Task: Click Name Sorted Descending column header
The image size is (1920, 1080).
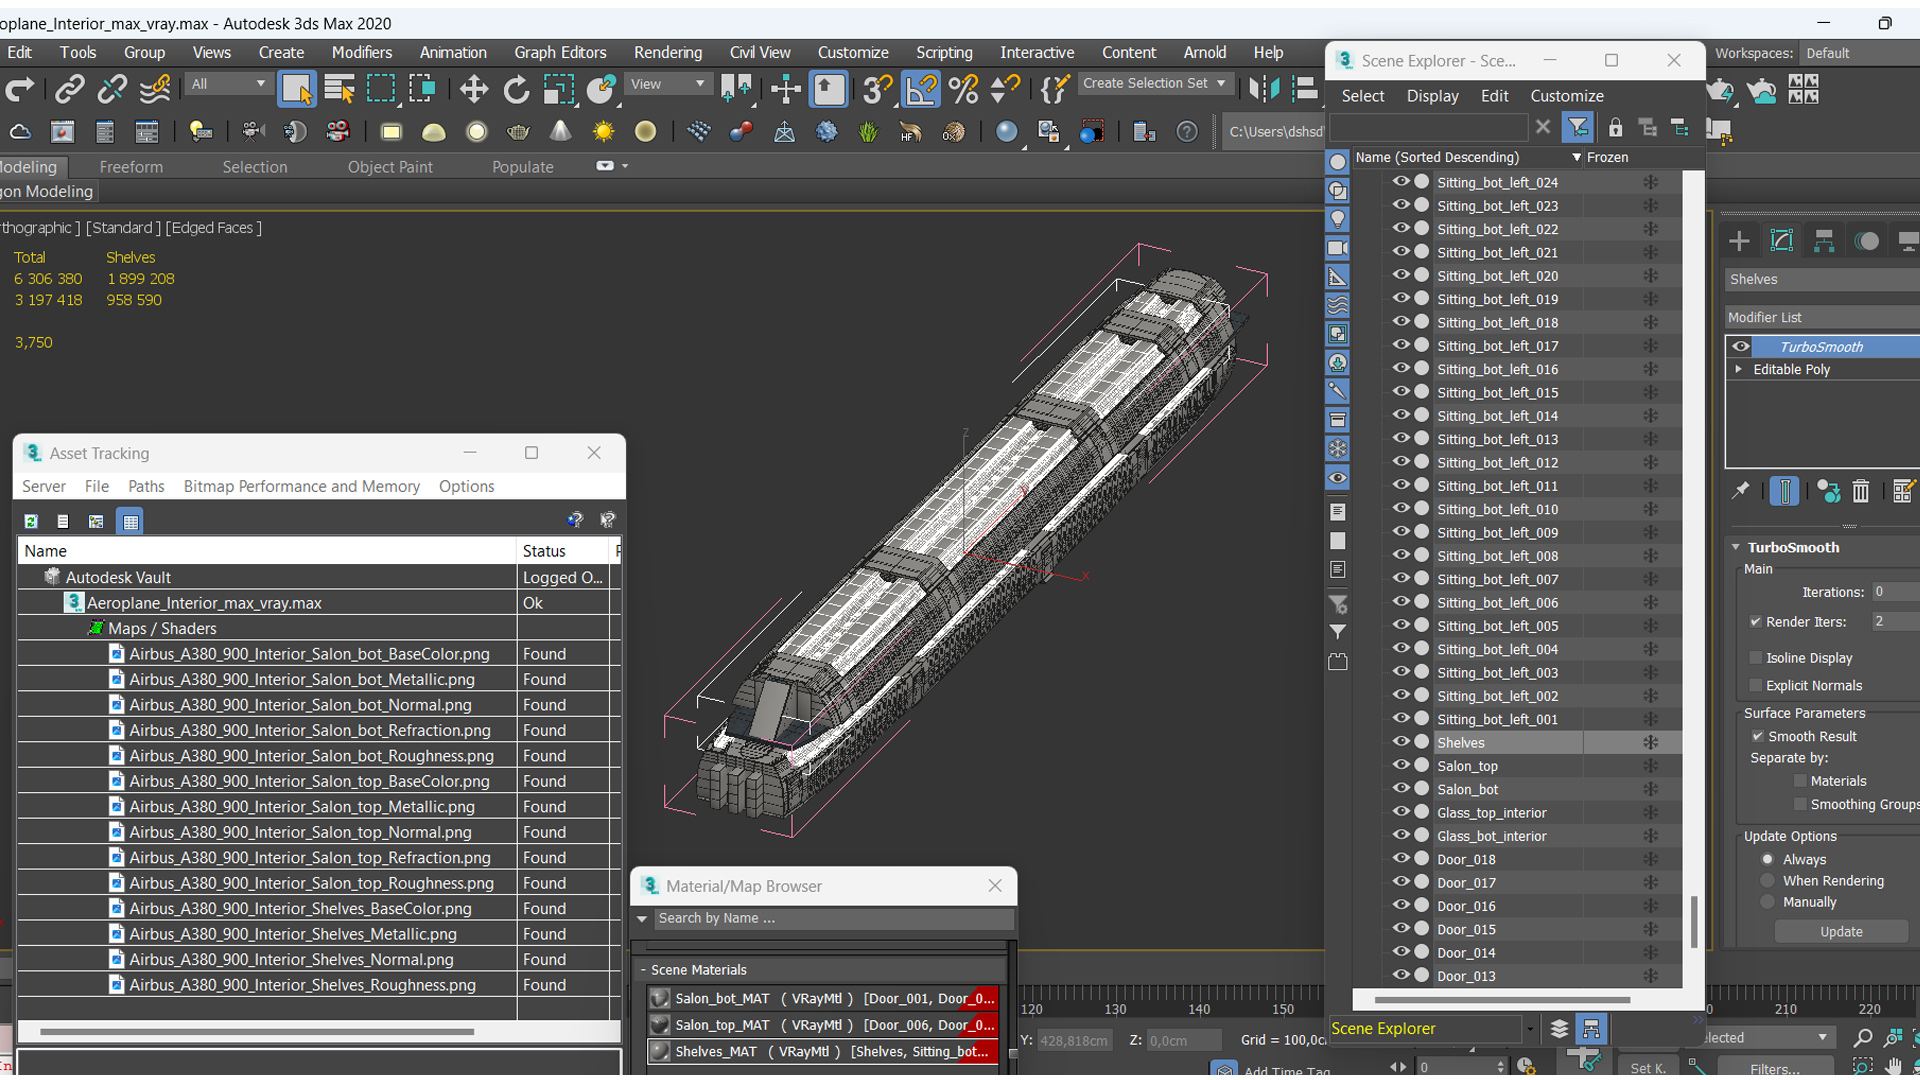Action: (x=1466, y=157)
